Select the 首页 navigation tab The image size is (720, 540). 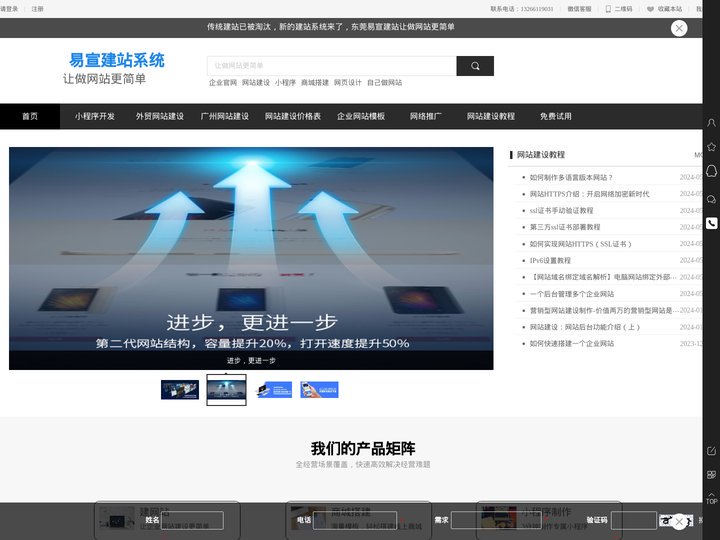click(30, 116)
